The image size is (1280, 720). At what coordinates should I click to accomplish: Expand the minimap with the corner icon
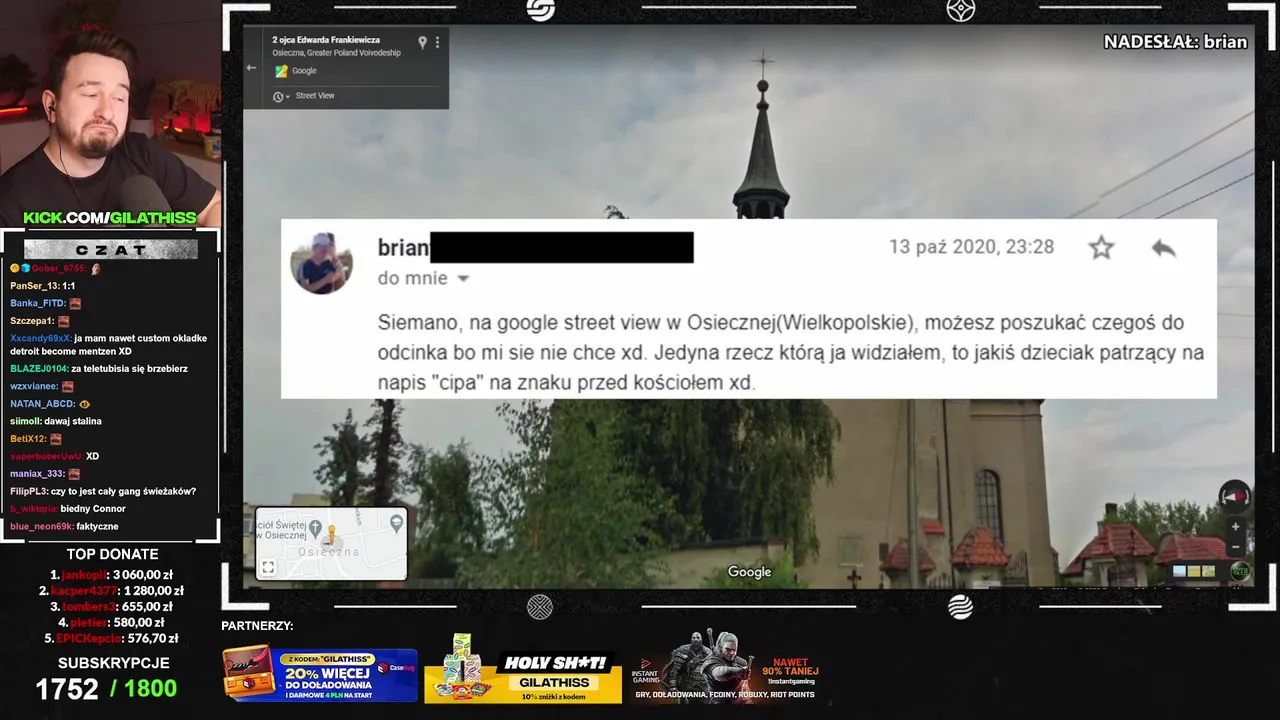[x=268, y=568]
